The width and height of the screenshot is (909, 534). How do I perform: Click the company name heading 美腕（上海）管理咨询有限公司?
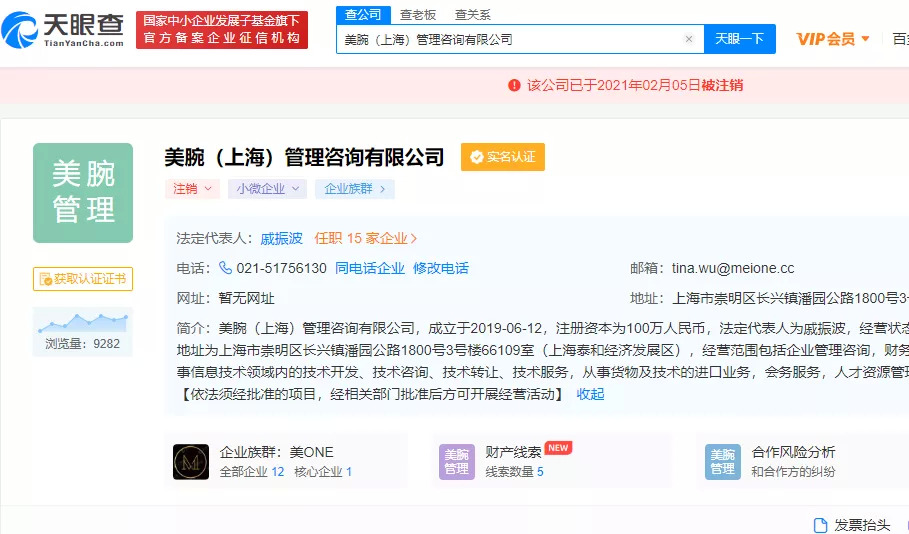coord(304,157)
